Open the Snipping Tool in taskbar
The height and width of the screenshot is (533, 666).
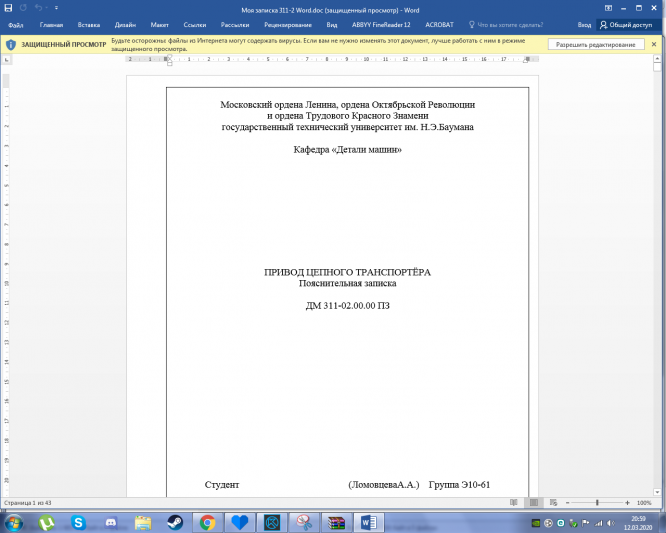pyautogui.click(x=304, y=522)
